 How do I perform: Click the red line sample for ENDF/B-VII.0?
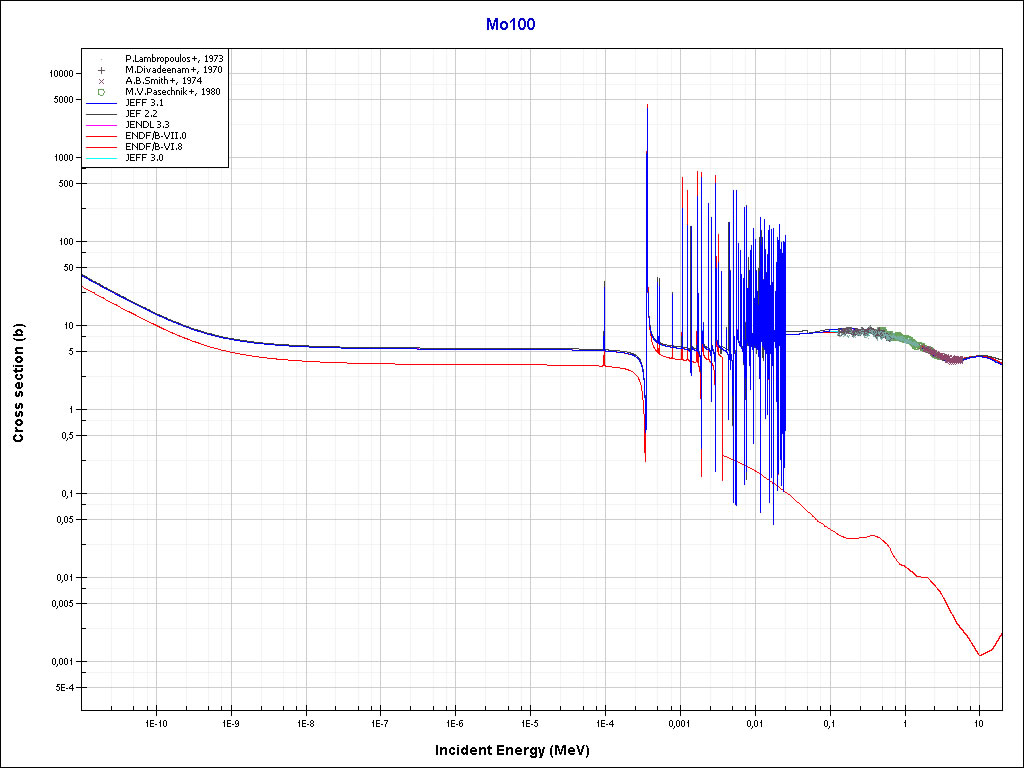point(101,136)
